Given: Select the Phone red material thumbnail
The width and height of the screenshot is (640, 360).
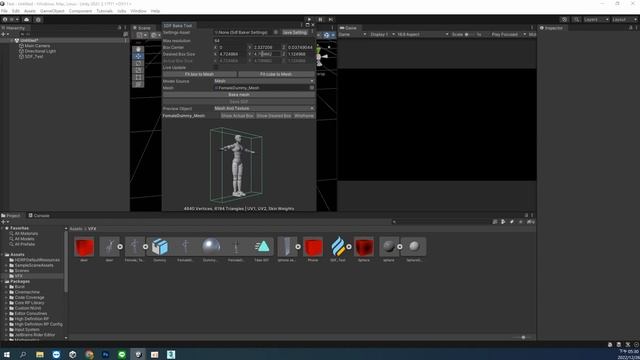Looking at the screenshot, I should click(313, 247).
